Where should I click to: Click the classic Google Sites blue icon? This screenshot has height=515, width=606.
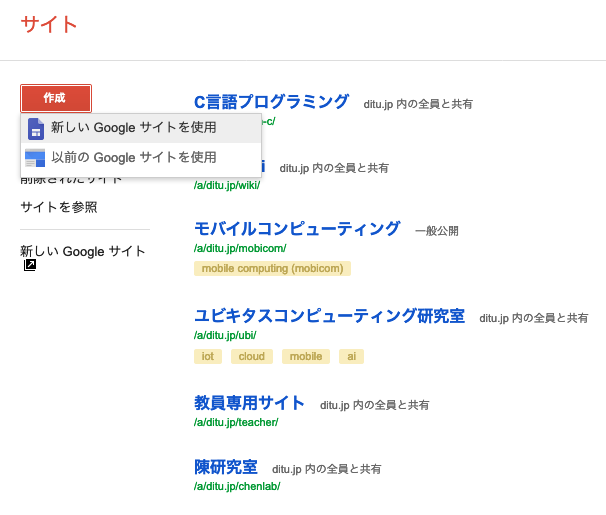(35, 158)
